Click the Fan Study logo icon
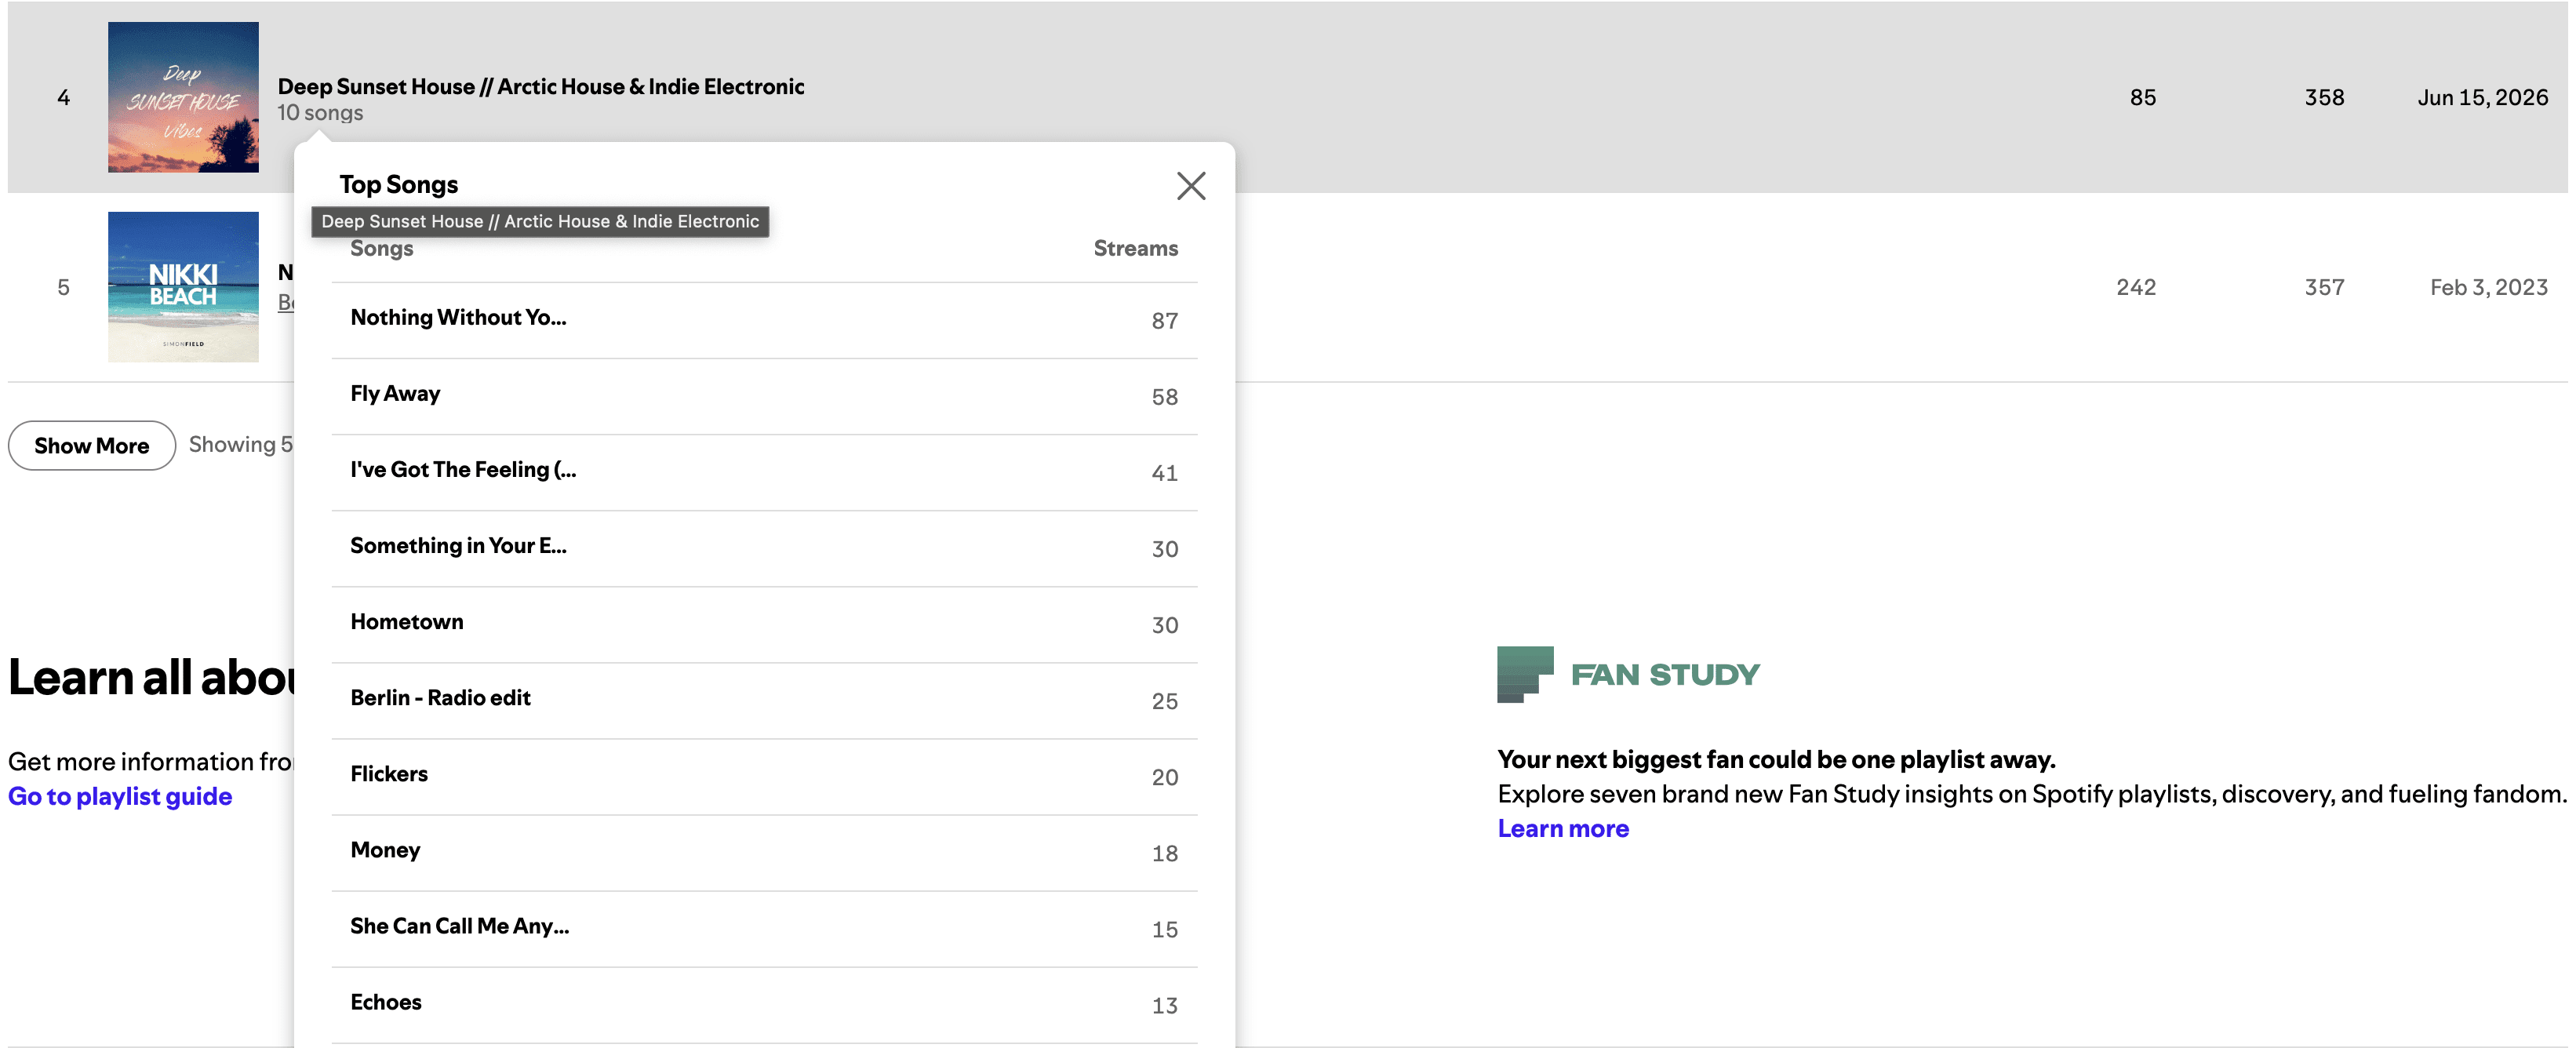 point(1524,674)
